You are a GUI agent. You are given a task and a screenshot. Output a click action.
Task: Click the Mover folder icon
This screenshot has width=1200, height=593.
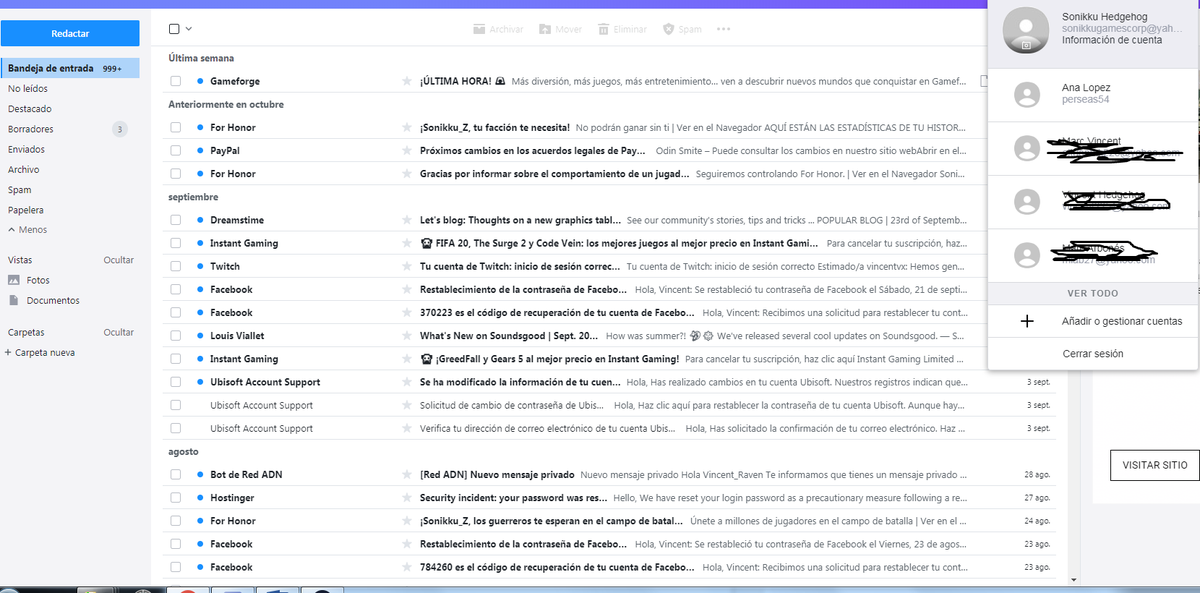[545, 29]
